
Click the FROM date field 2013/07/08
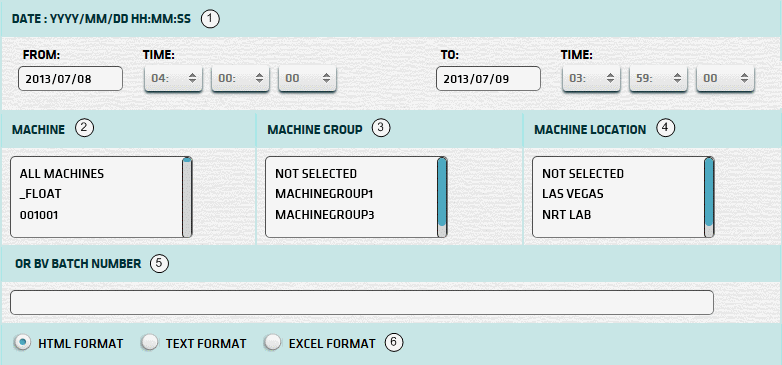[x=70, y=79]
